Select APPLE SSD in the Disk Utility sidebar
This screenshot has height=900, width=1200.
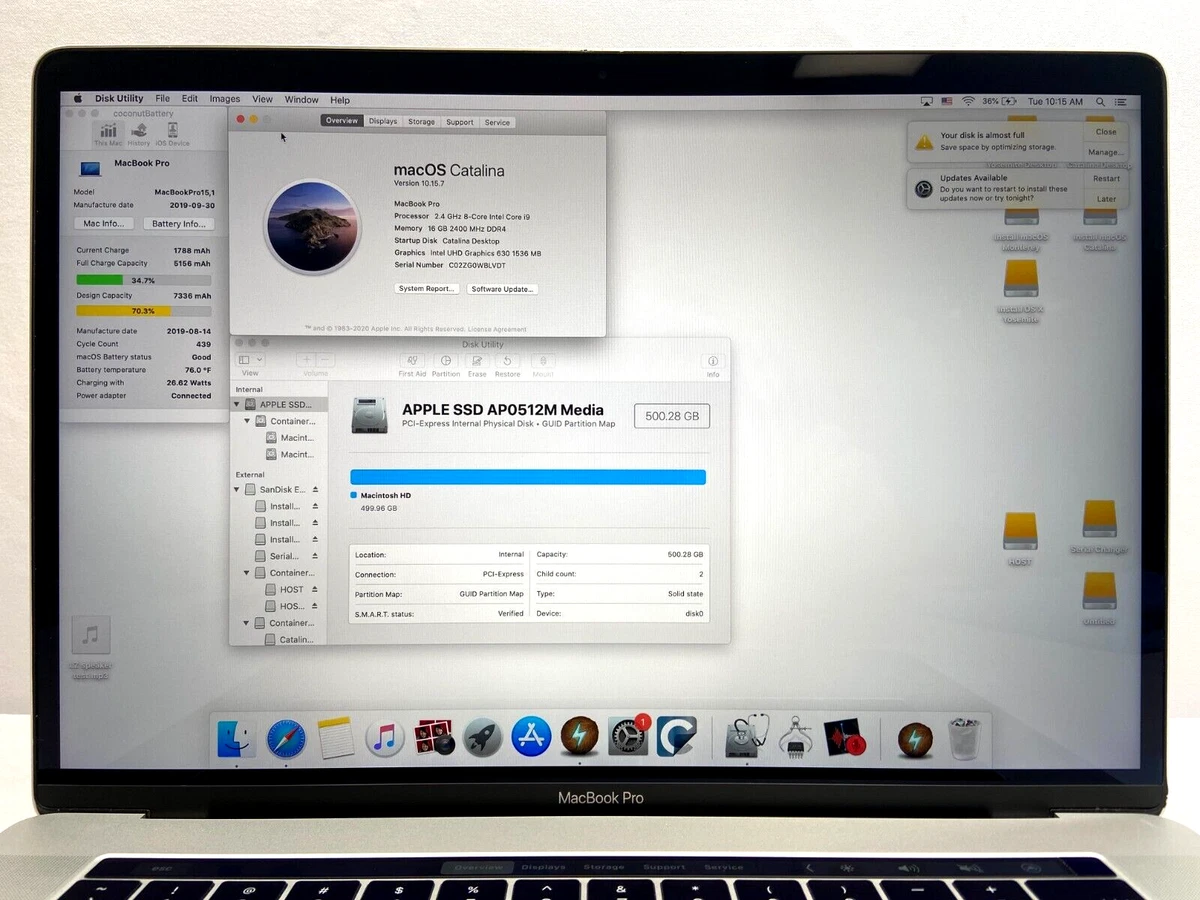(279, 405)
